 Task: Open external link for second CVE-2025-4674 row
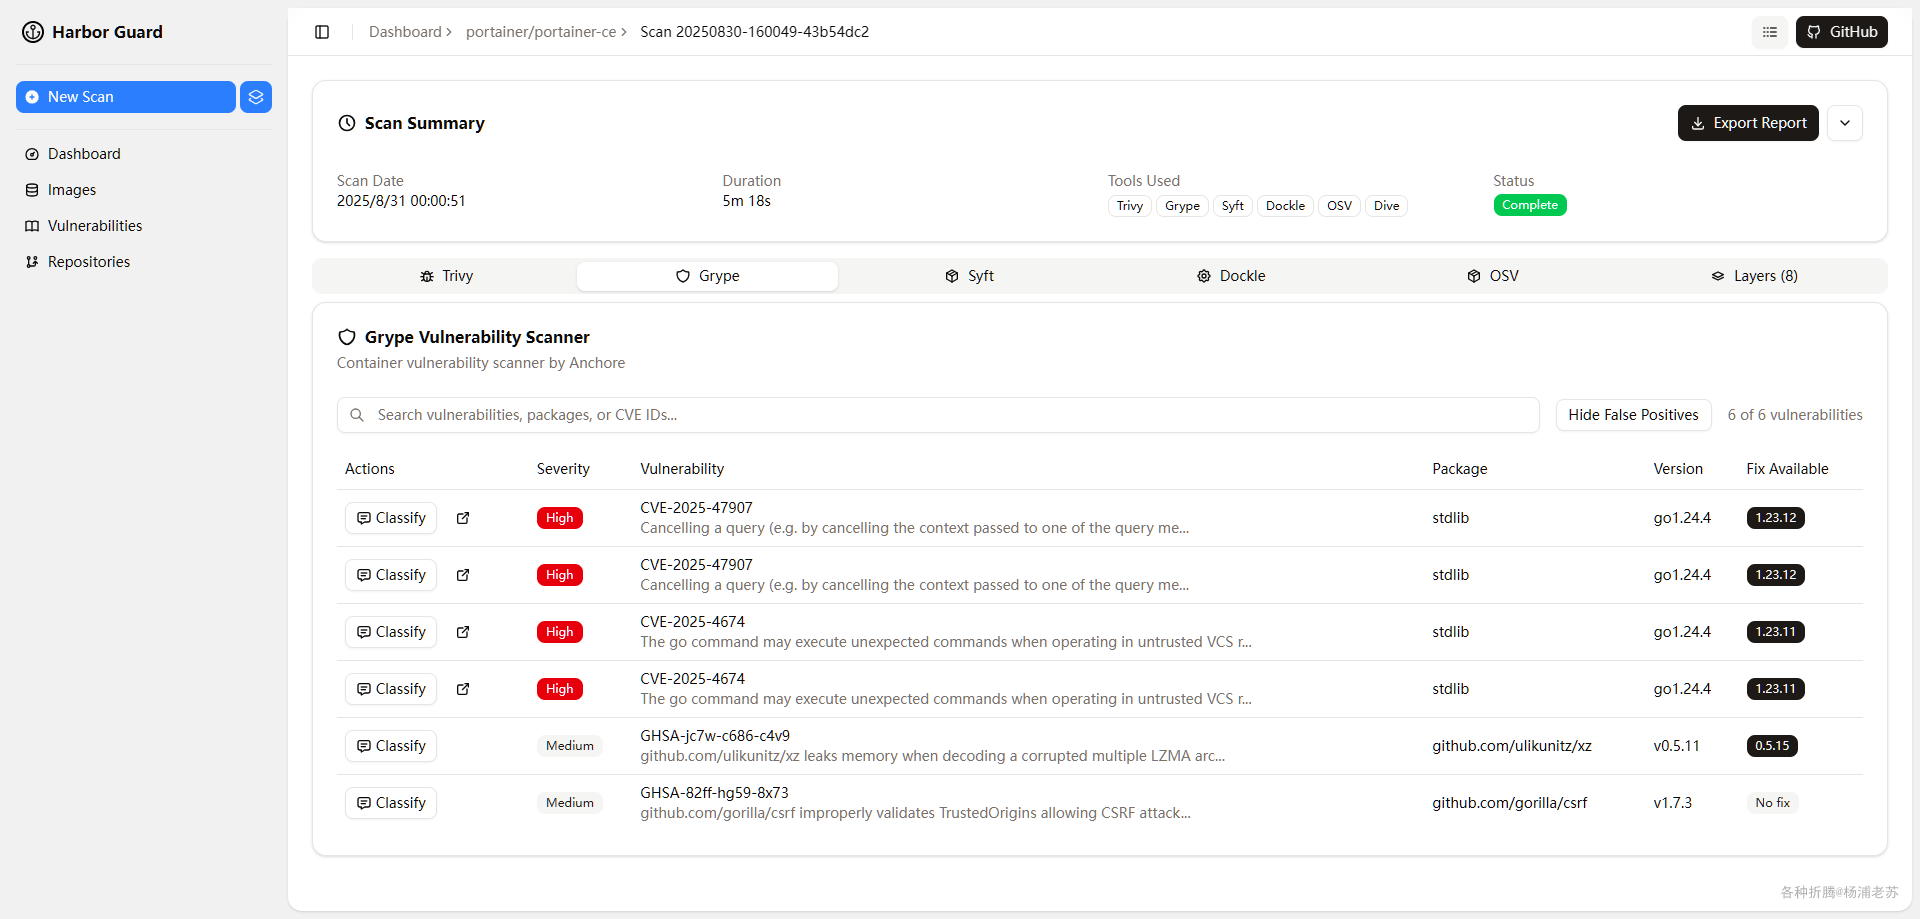463,689
